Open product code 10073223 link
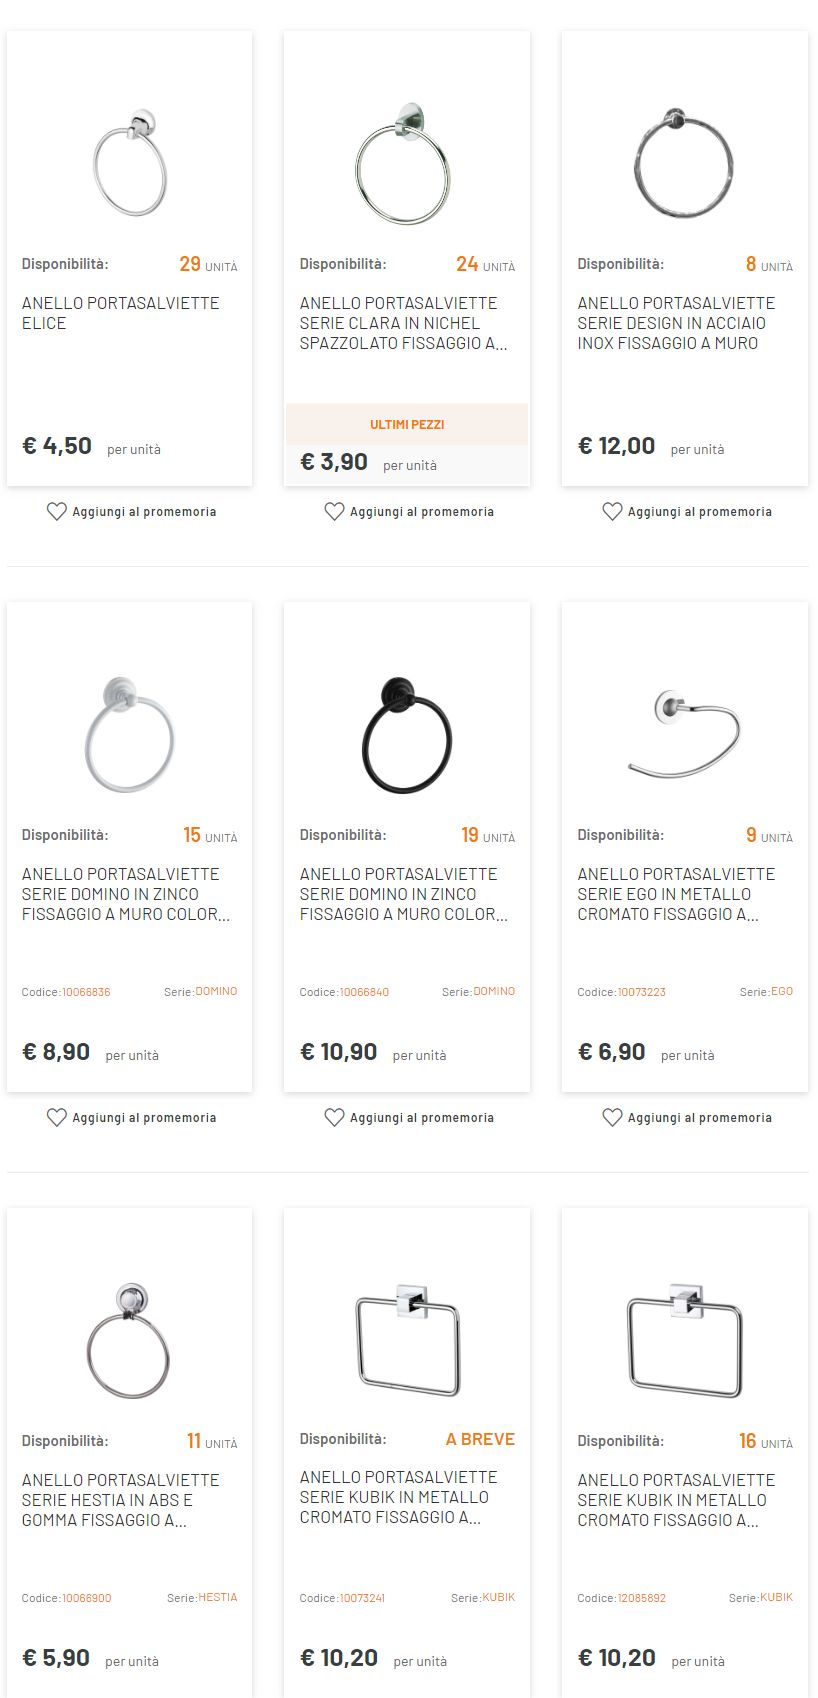 (641, 992)
